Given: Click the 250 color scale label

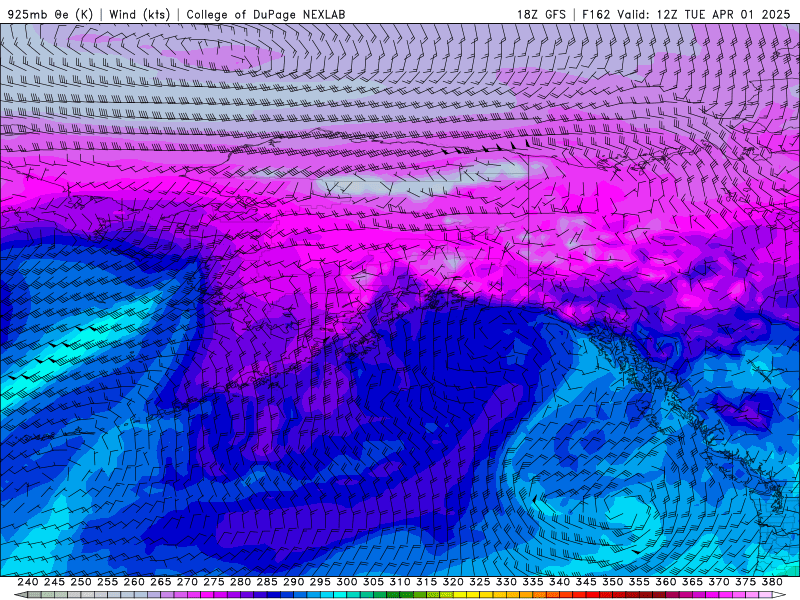Looking at the screenshot, I should tap(81, 582).
